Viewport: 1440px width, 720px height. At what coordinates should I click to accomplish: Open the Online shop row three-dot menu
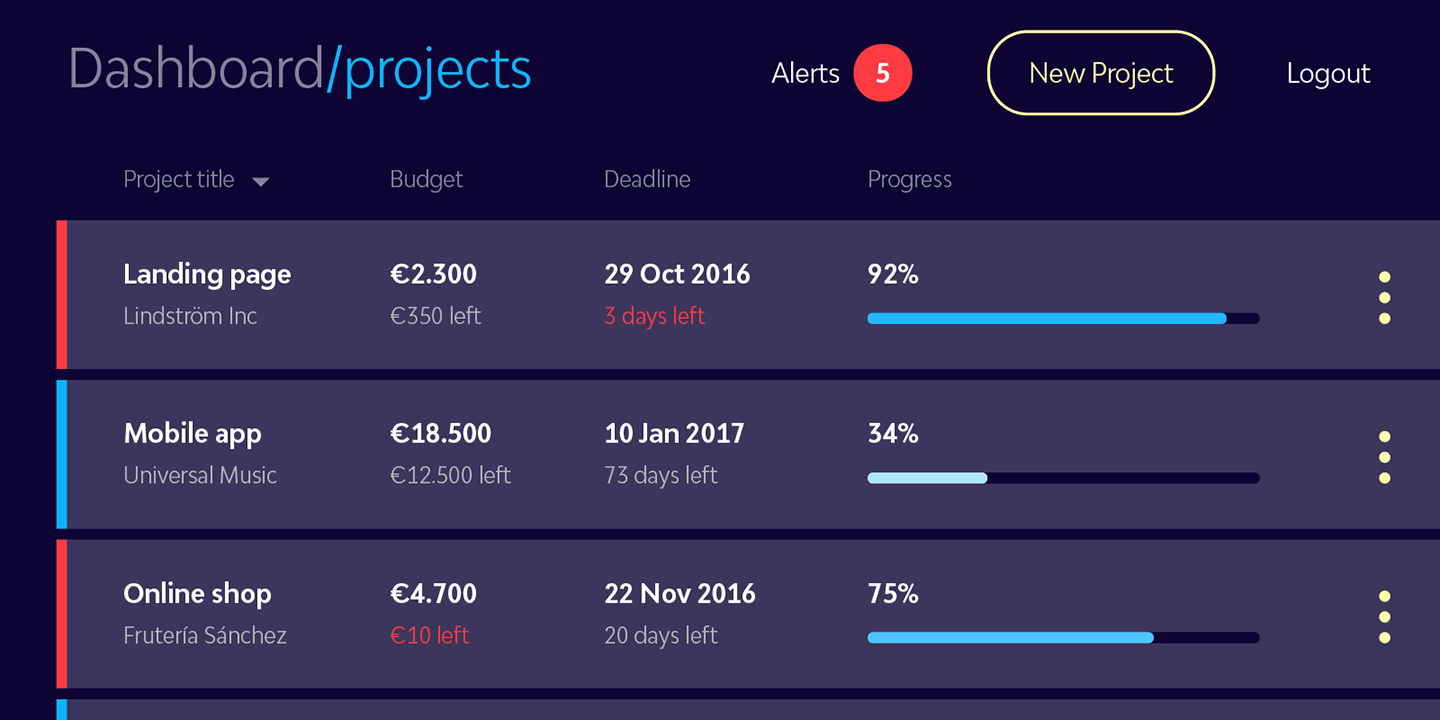1384,617
